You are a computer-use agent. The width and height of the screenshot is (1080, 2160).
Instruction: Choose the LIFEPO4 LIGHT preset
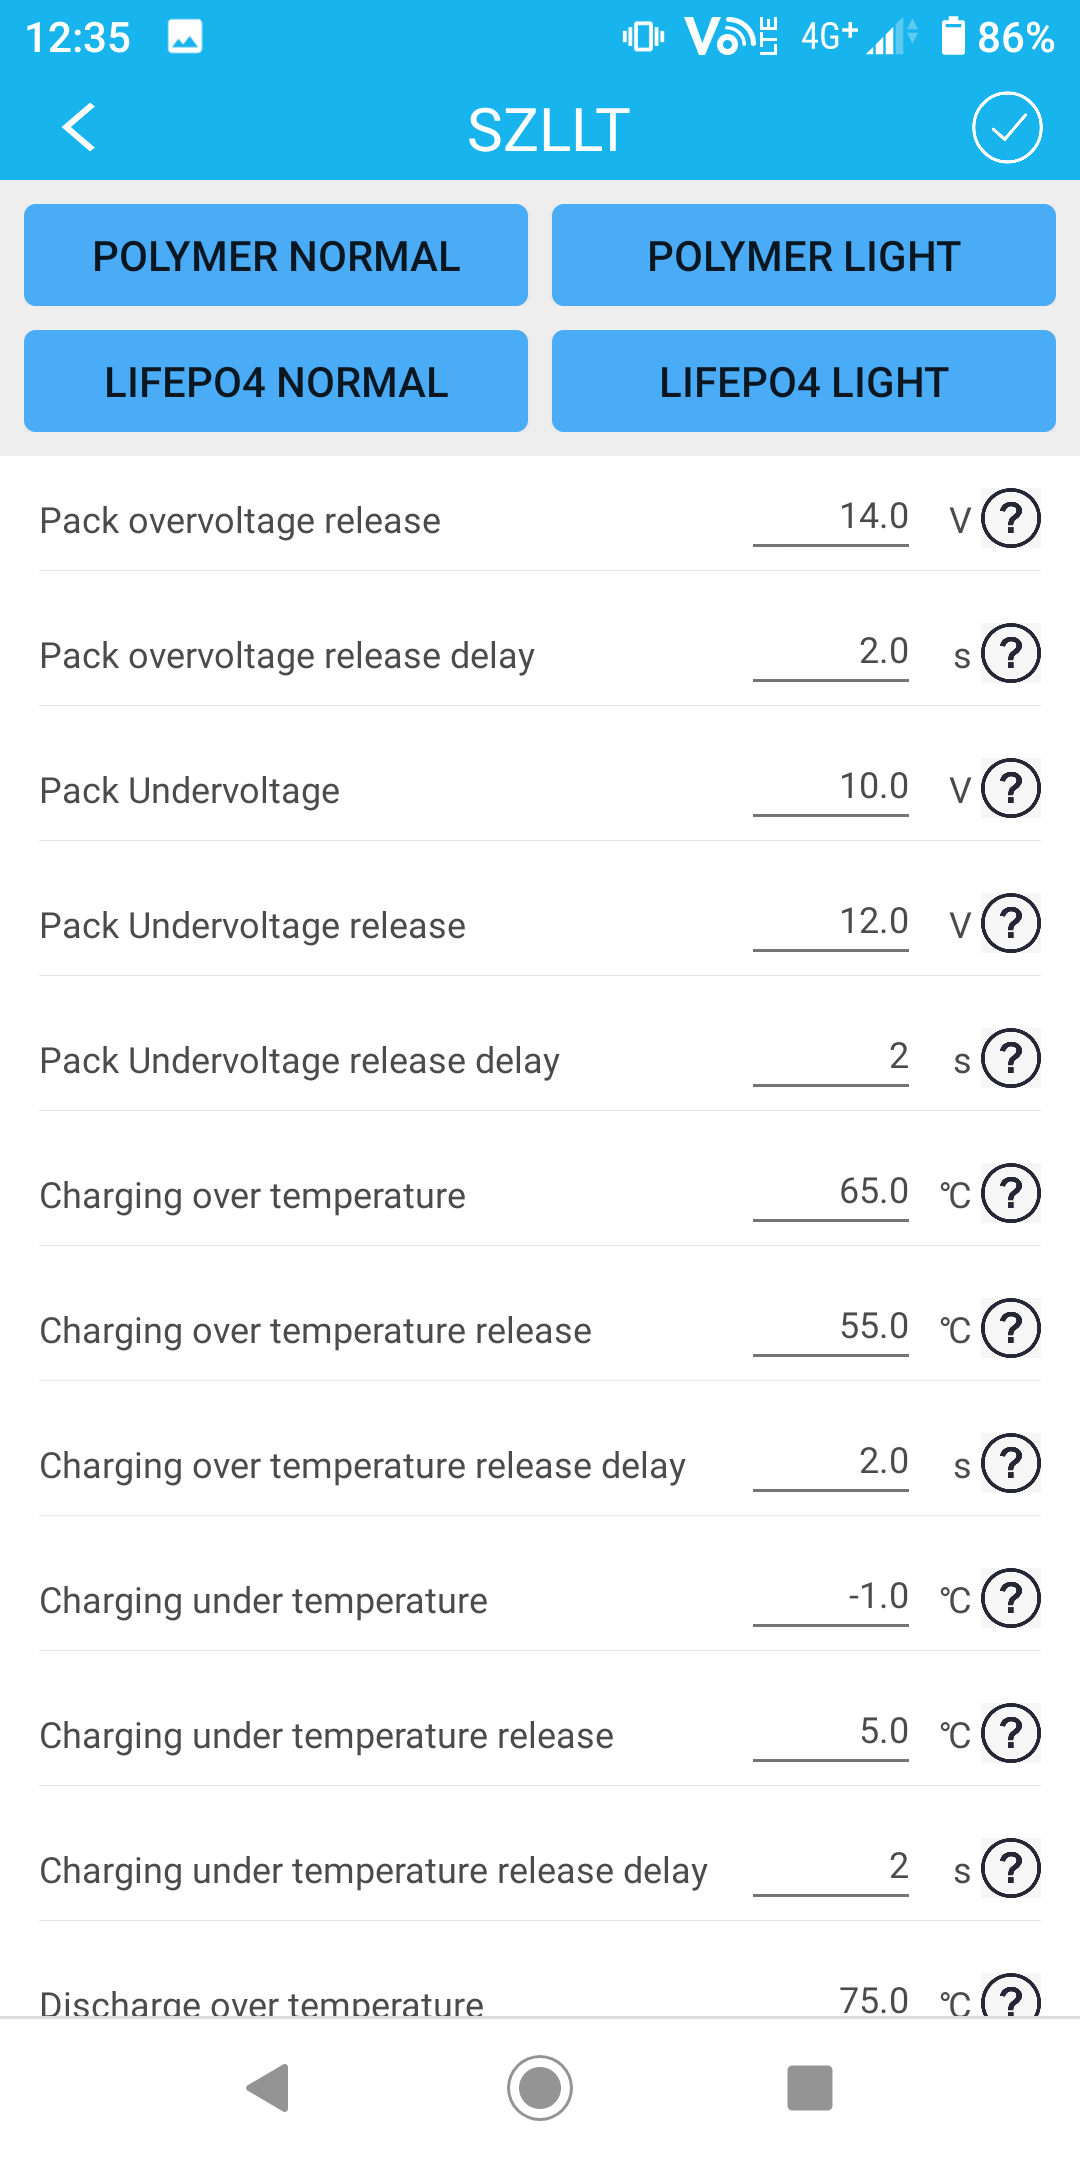coord(804,381)
